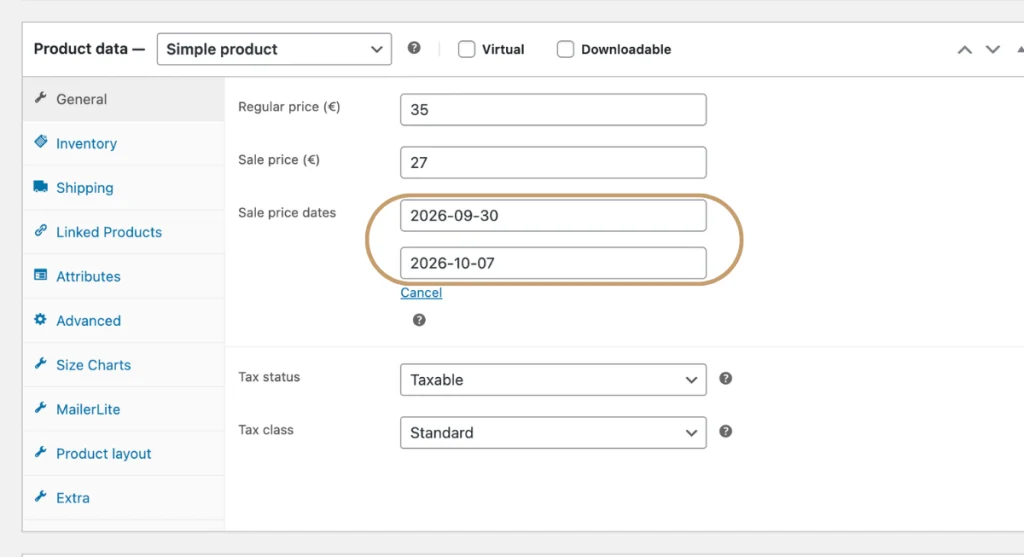Click the Regular price (€) label
Screen dimensions: 1024x557
tap(289, 106)
